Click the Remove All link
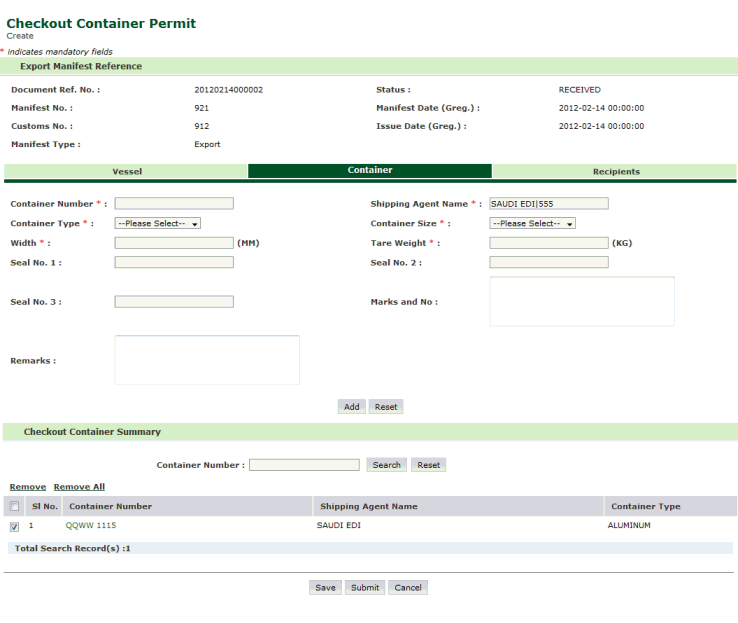The image size is (738, 623). point(79,487)
